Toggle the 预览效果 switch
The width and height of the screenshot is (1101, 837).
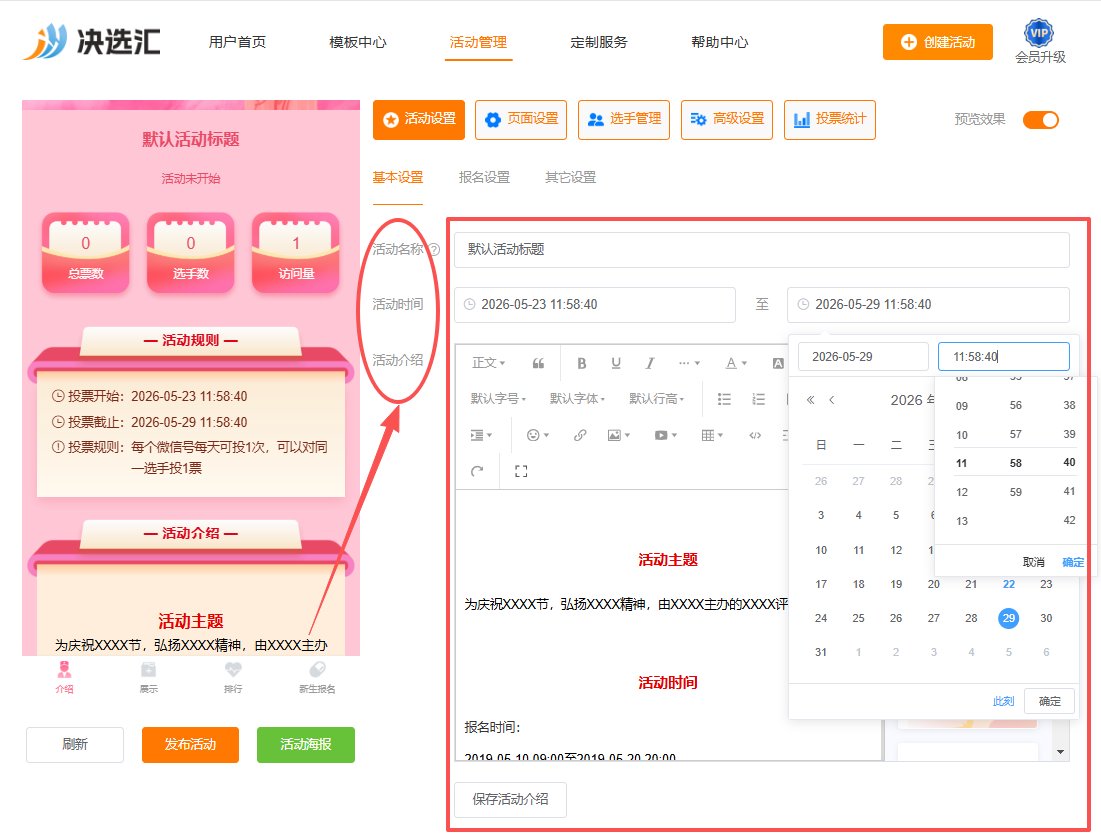(1041, 120)
